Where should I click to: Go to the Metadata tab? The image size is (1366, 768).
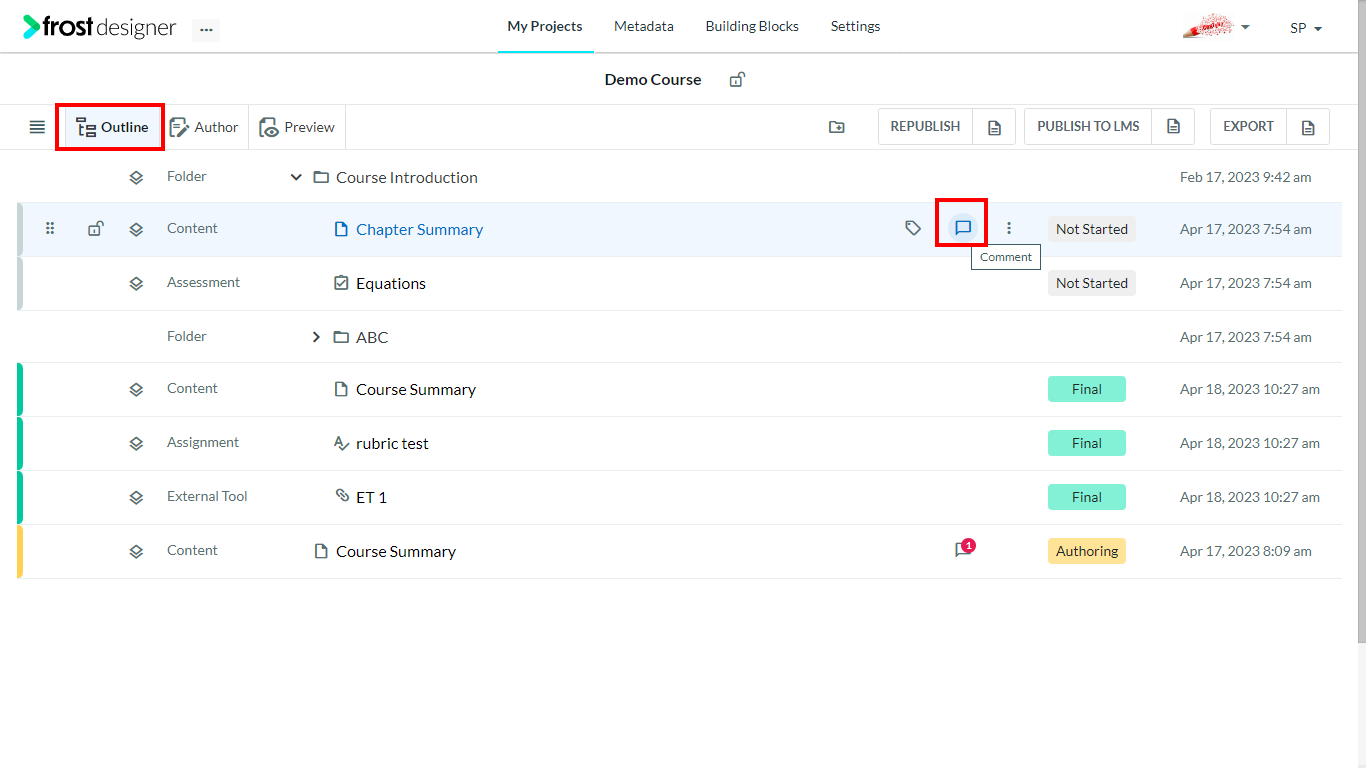point(644,27)
